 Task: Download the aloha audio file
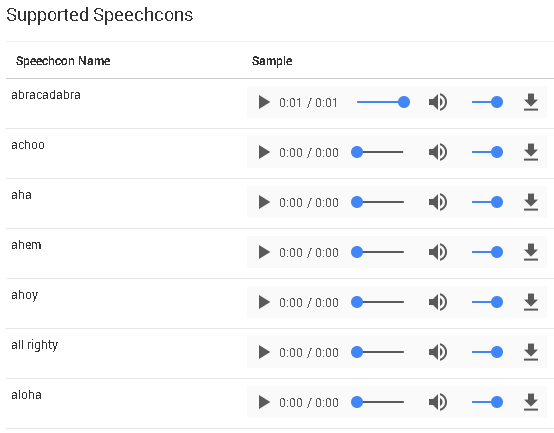tap(531, 402)
